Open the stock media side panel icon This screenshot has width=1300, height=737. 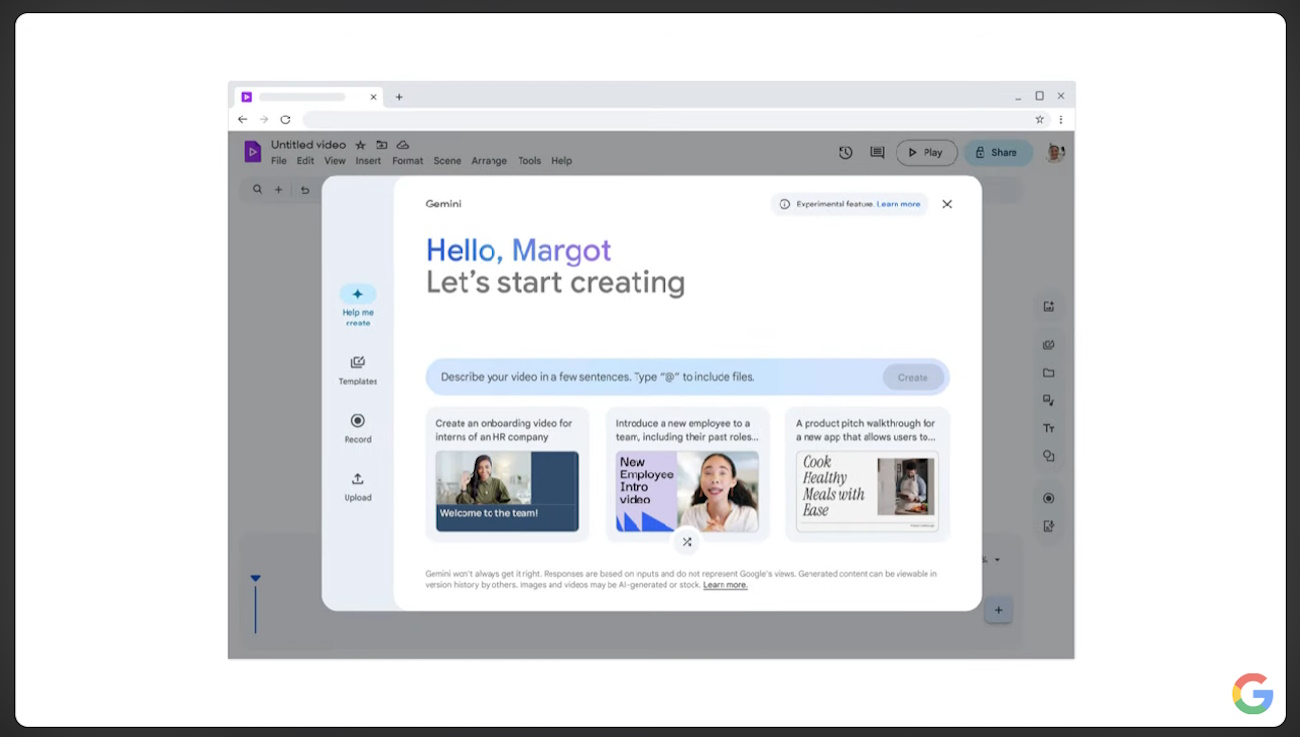[x=1049, y=345]
